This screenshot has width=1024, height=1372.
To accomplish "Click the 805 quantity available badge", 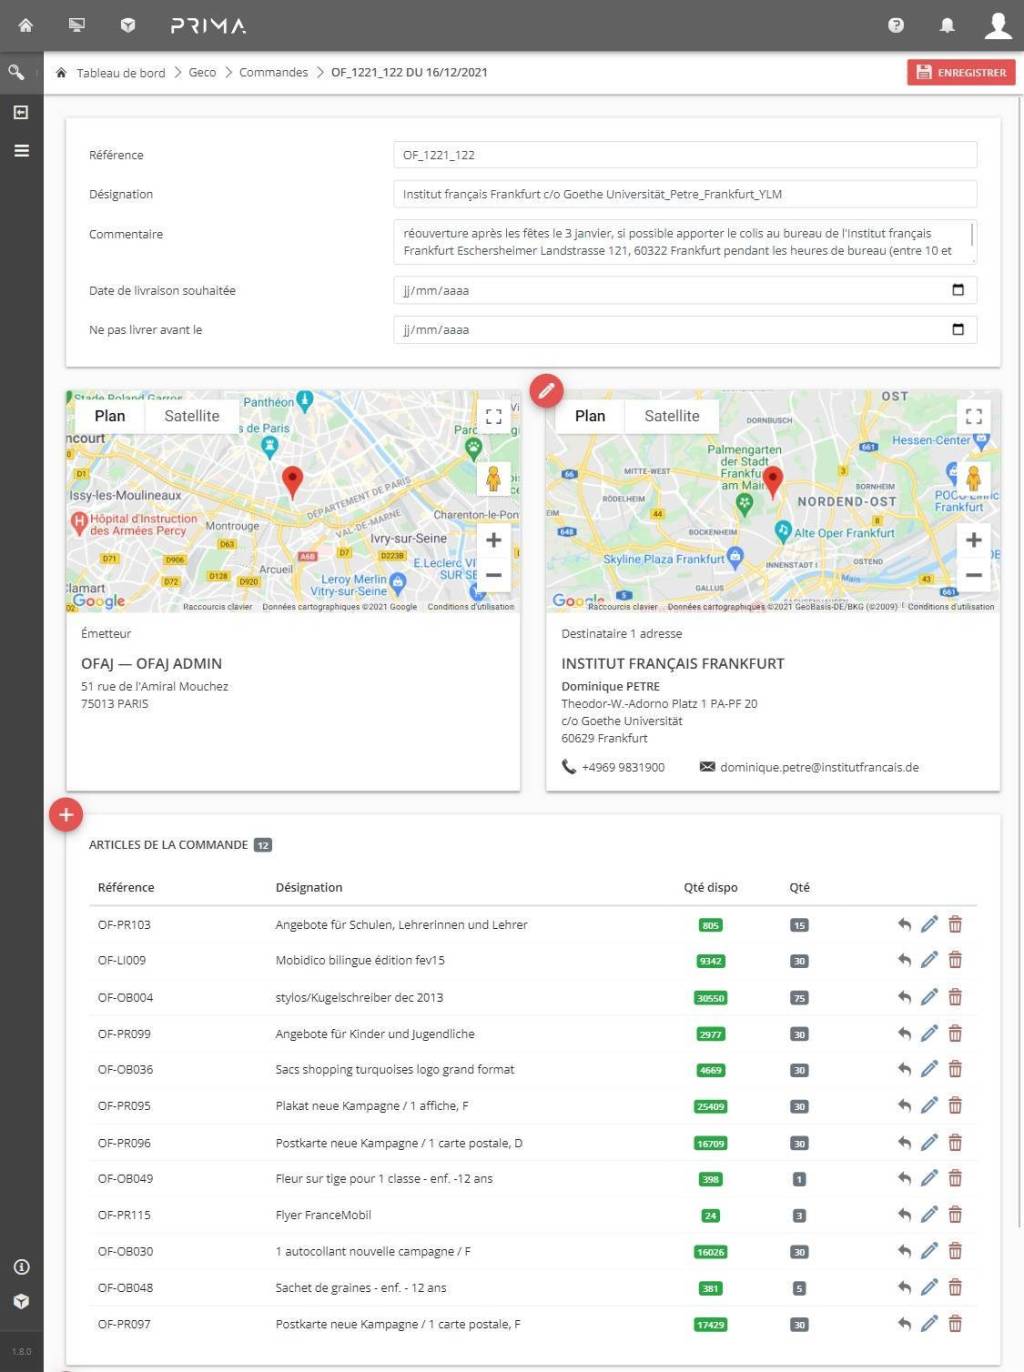I will [710, 925].
